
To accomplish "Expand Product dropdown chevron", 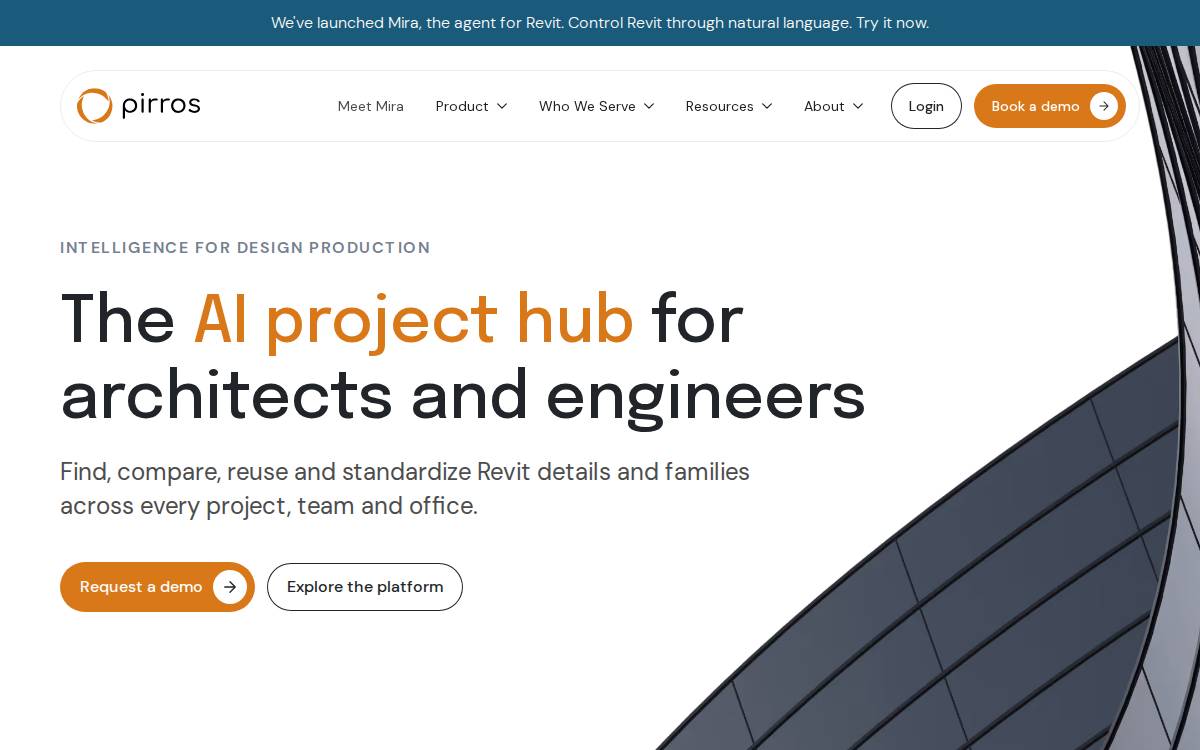I will click(x=502, y=106).
